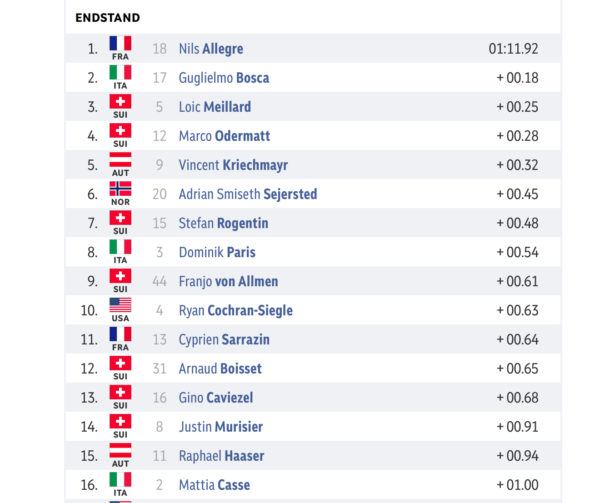Image resolution: width=615 pixels, height=503 pixels.
Task: Select the Dominik Paris name link
Action: click(x=217, y=252)
